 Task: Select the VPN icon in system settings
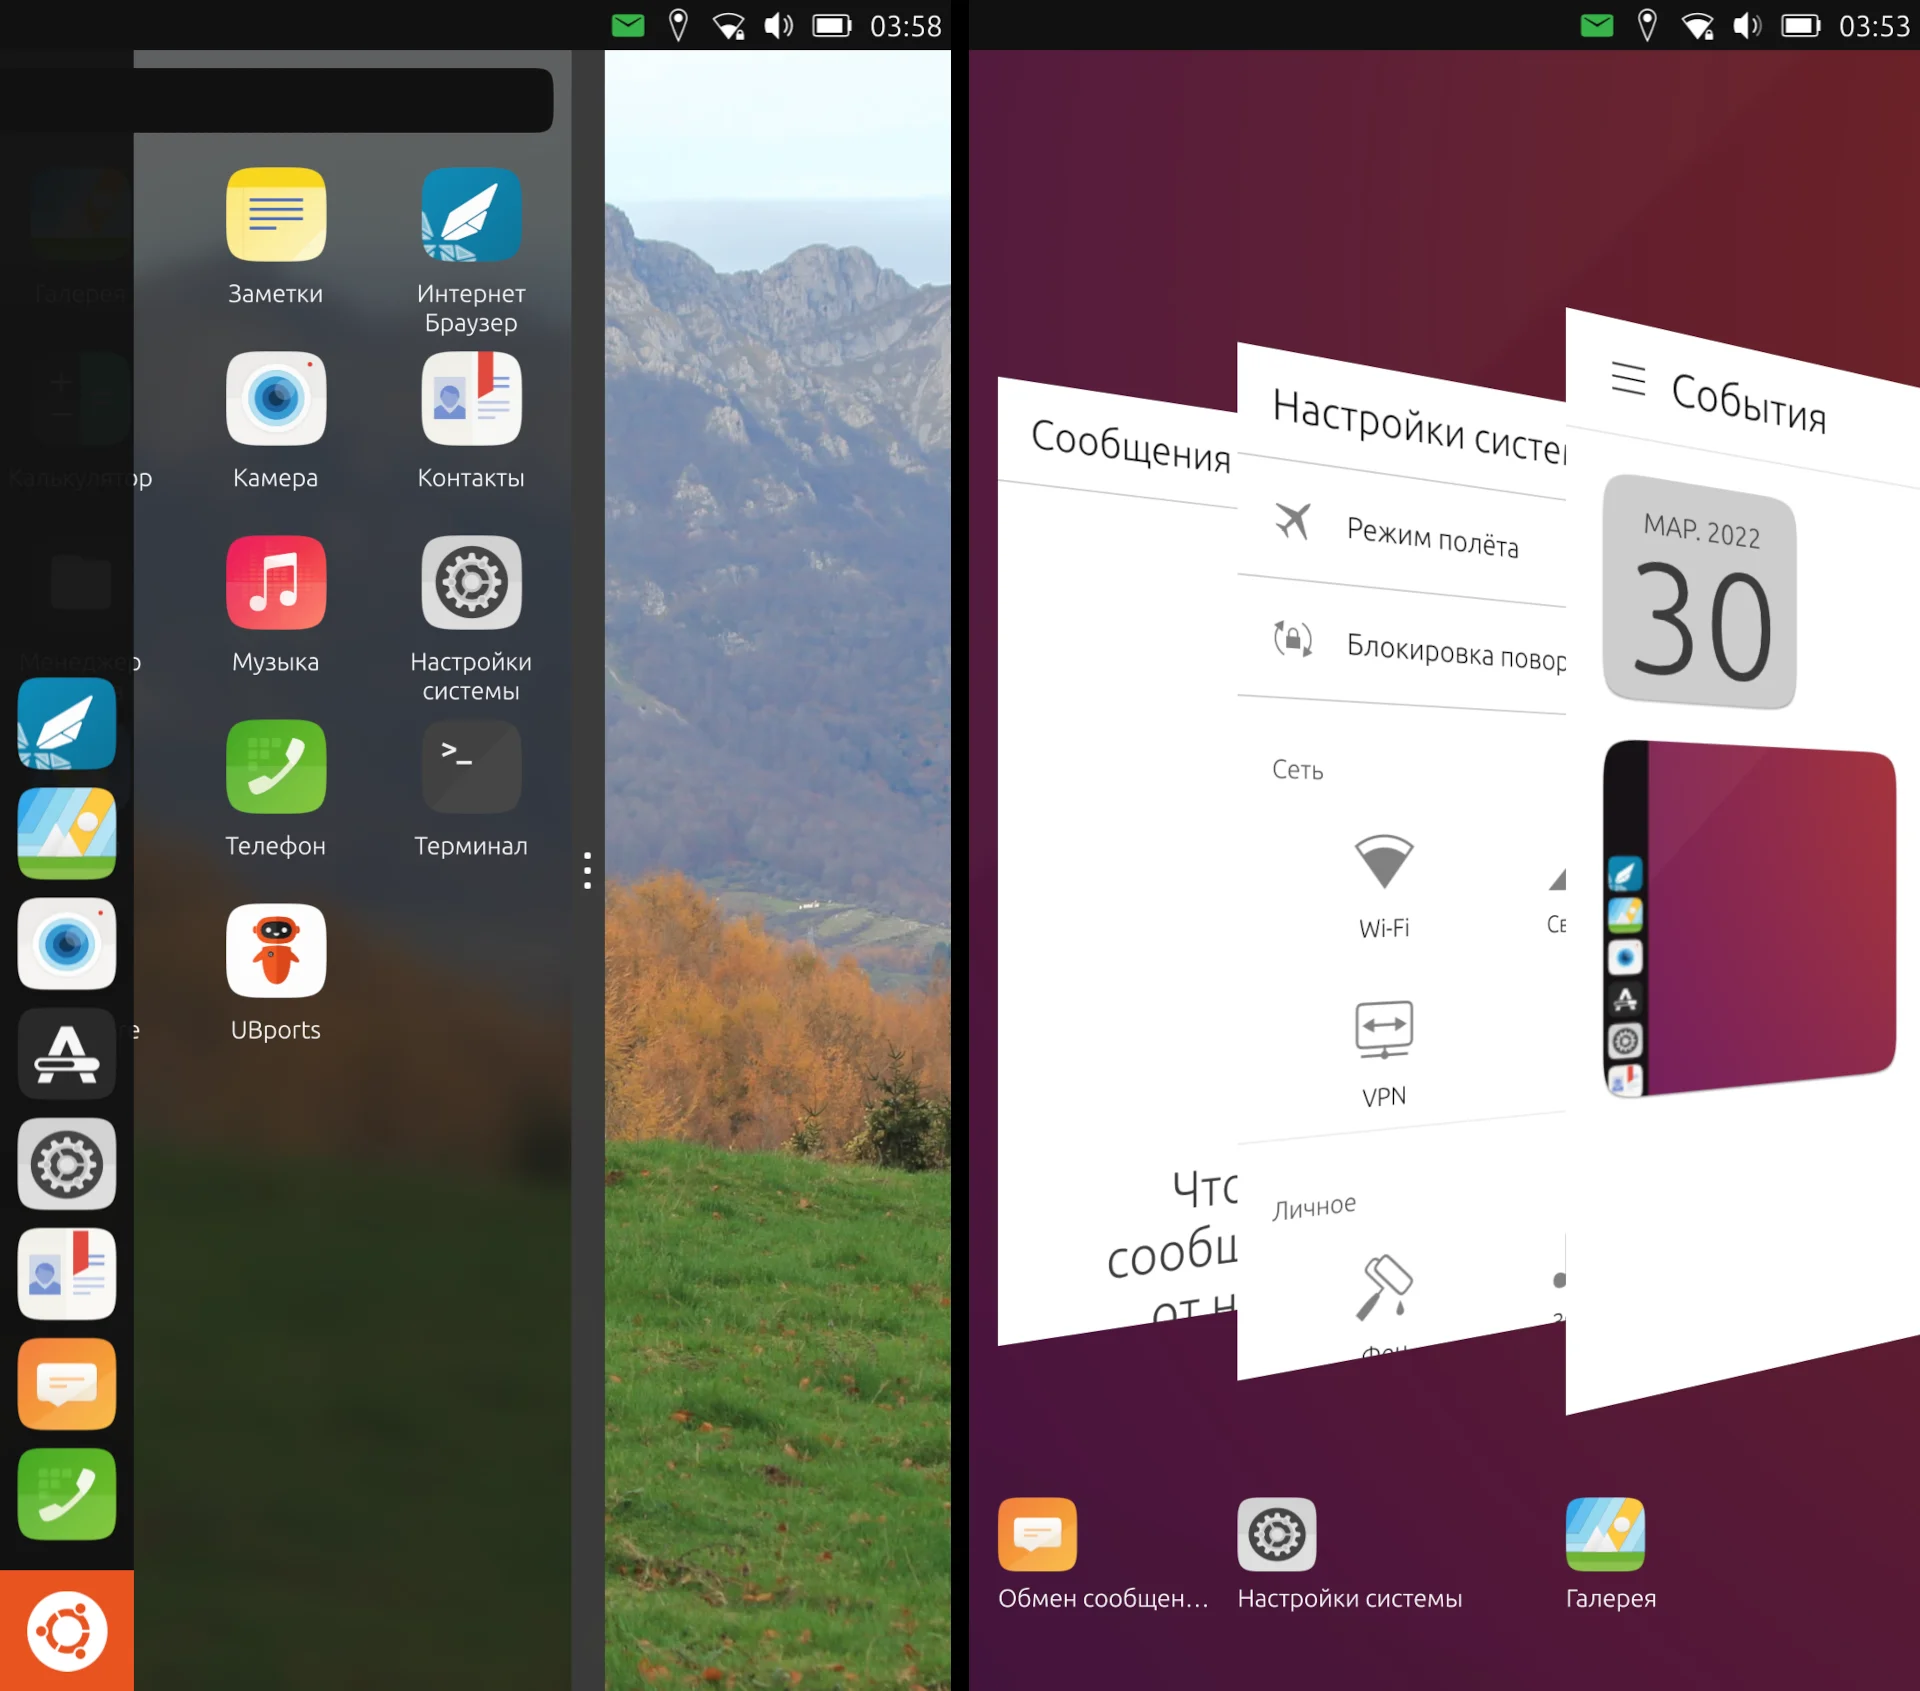[x=1383, y=1032]
